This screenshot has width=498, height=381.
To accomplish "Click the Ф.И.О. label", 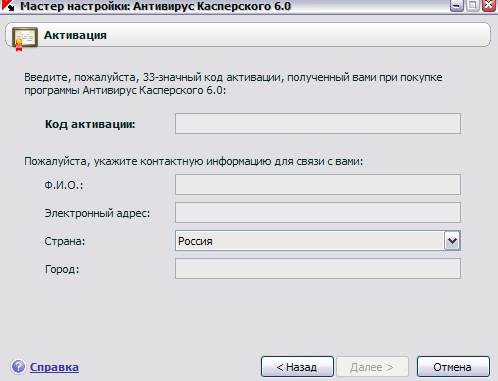I will (64, 185).
